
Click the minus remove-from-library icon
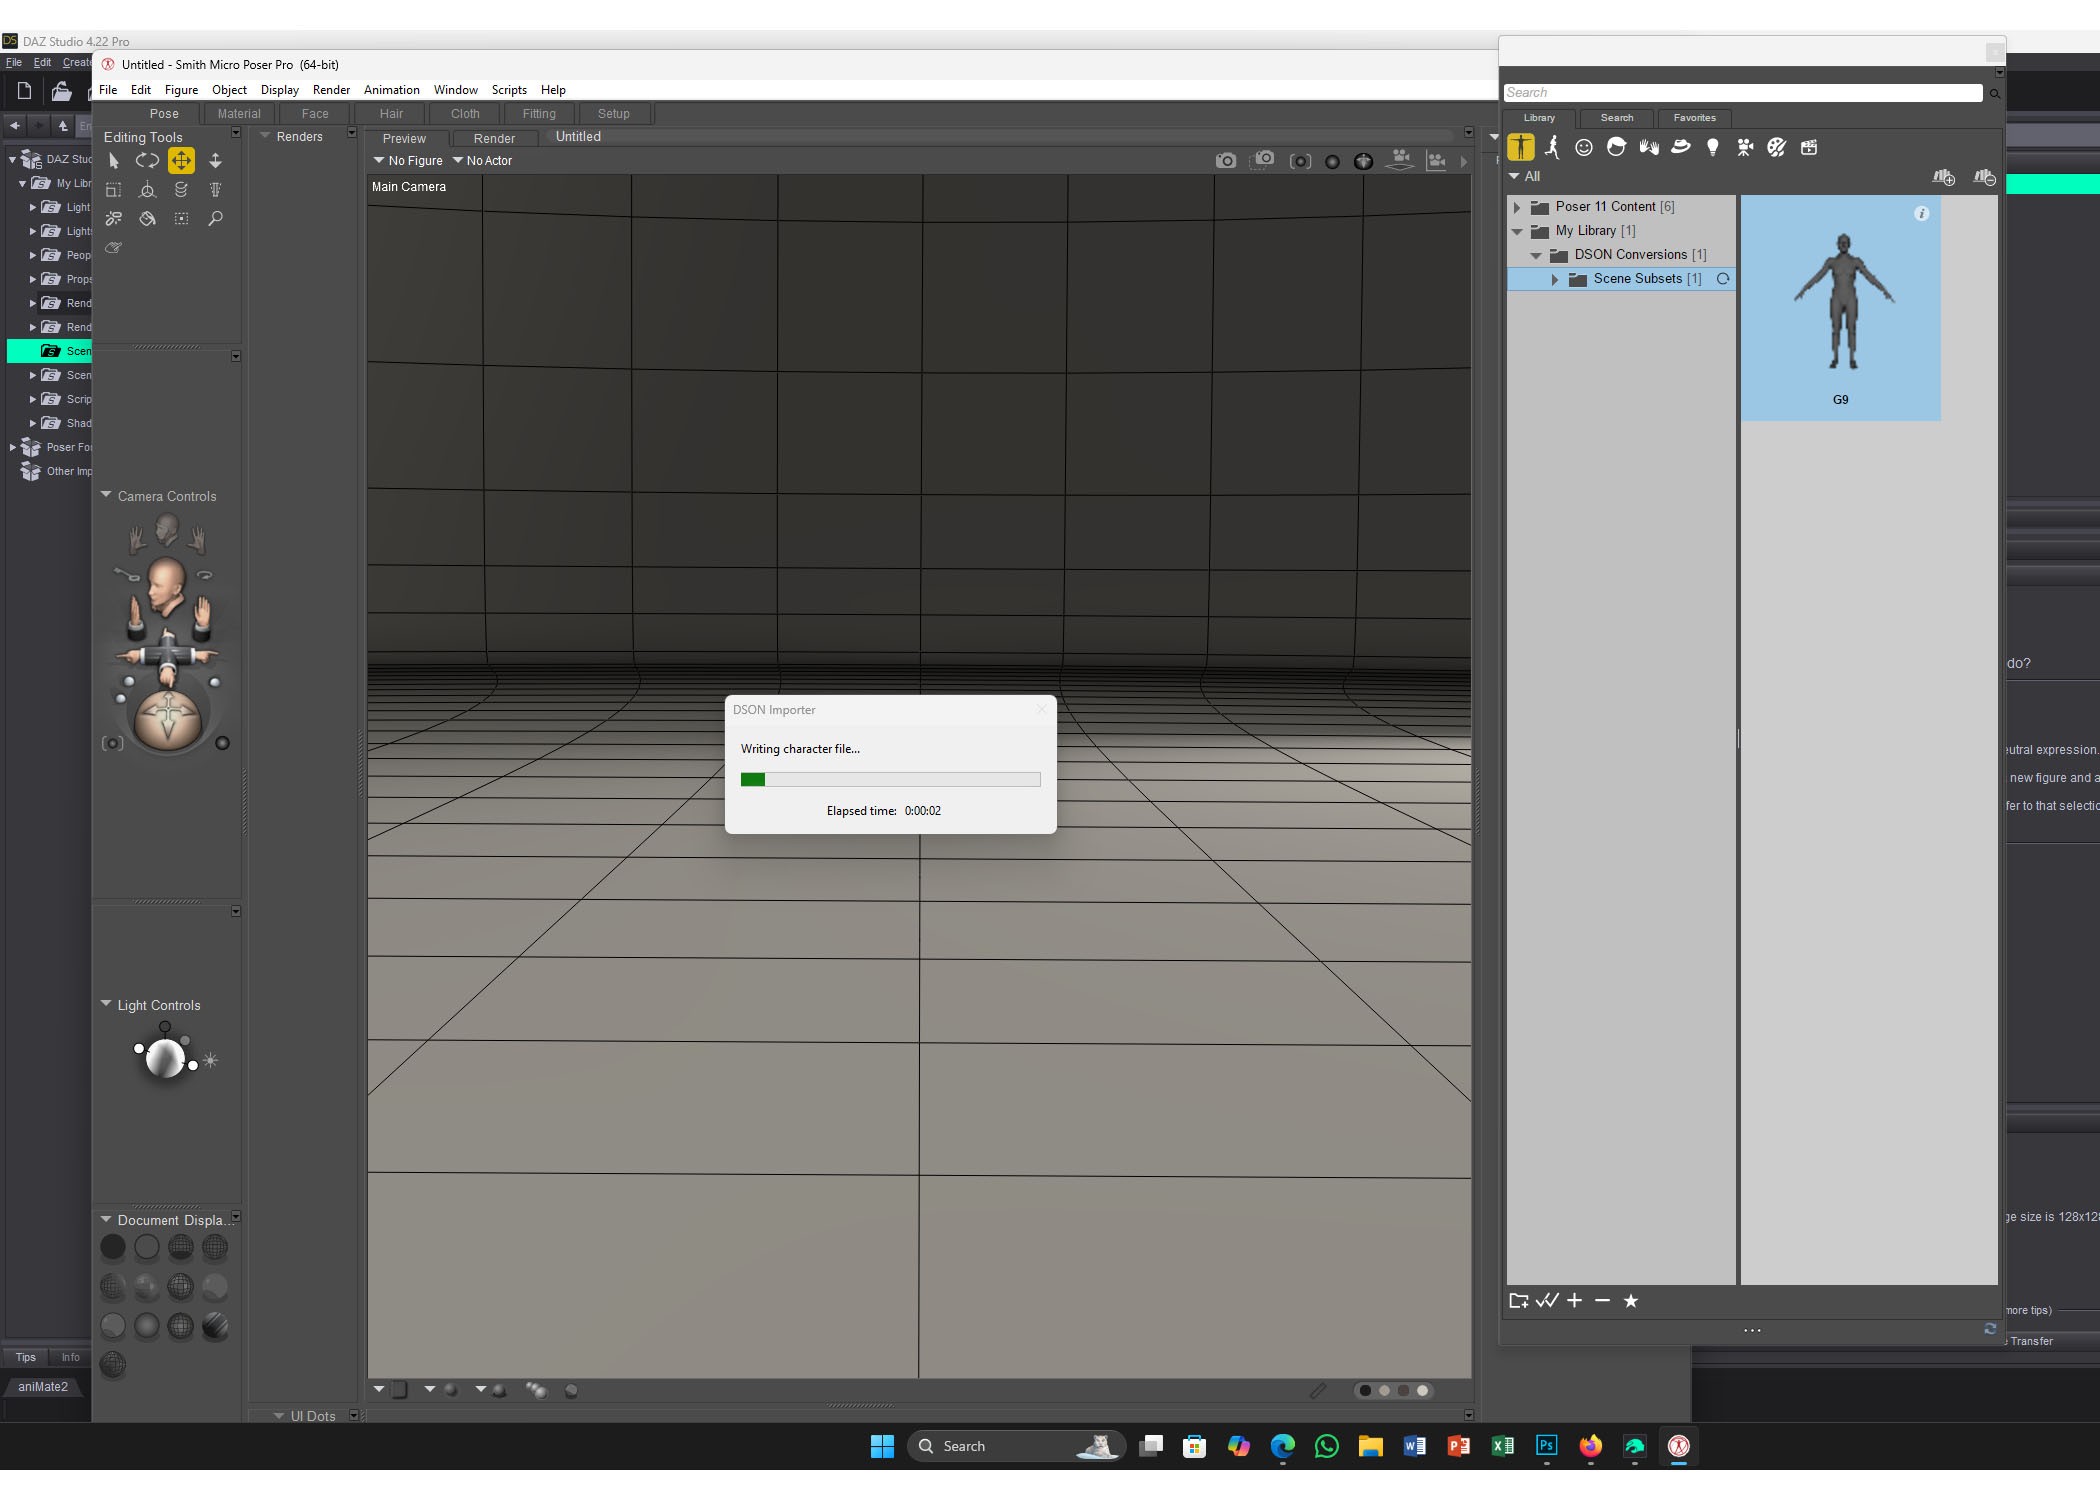[1603, 1300]
